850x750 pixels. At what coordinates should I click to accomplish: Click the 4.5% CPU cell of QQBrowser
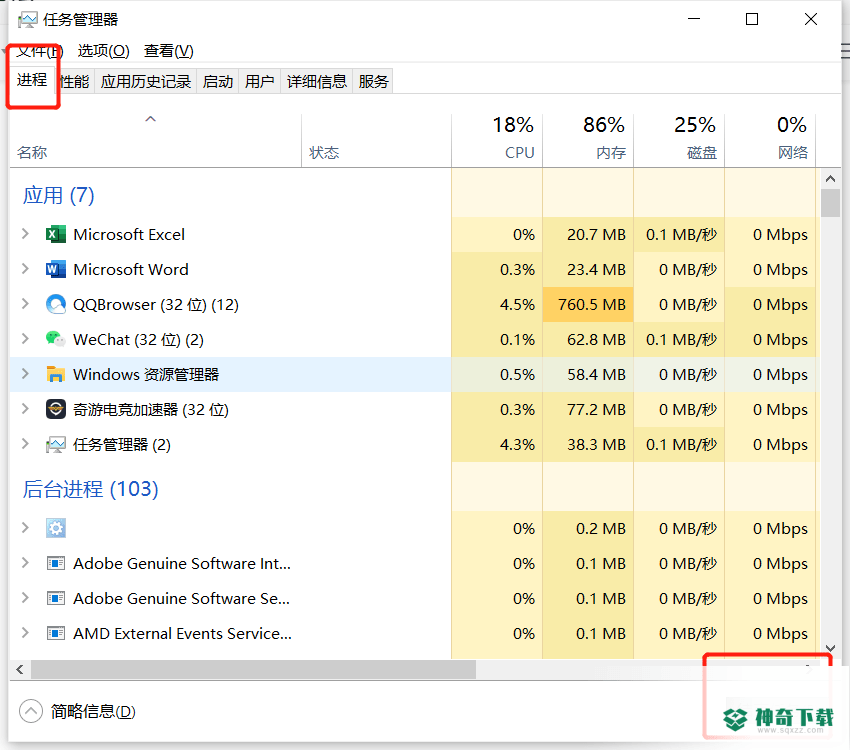497,304
